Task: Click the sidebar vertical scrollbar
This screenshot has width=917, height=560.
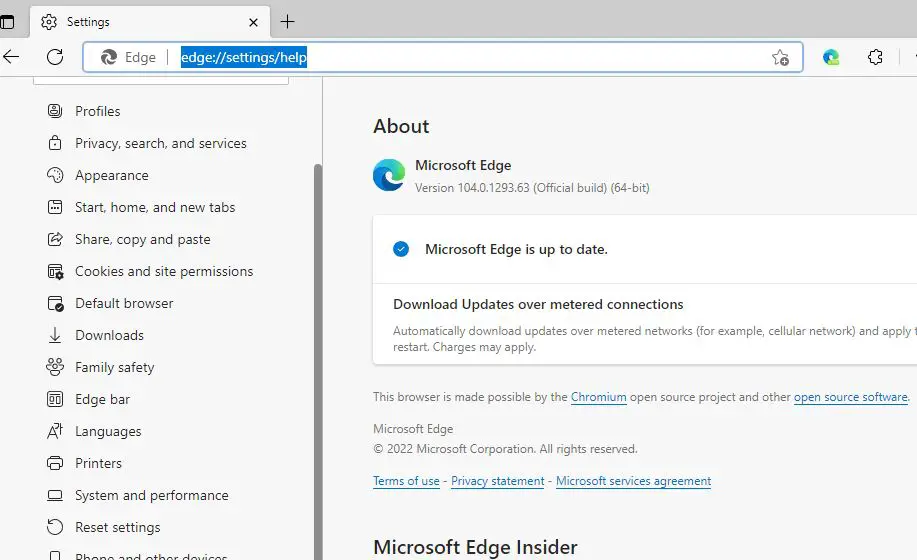Action: (318, 361)
